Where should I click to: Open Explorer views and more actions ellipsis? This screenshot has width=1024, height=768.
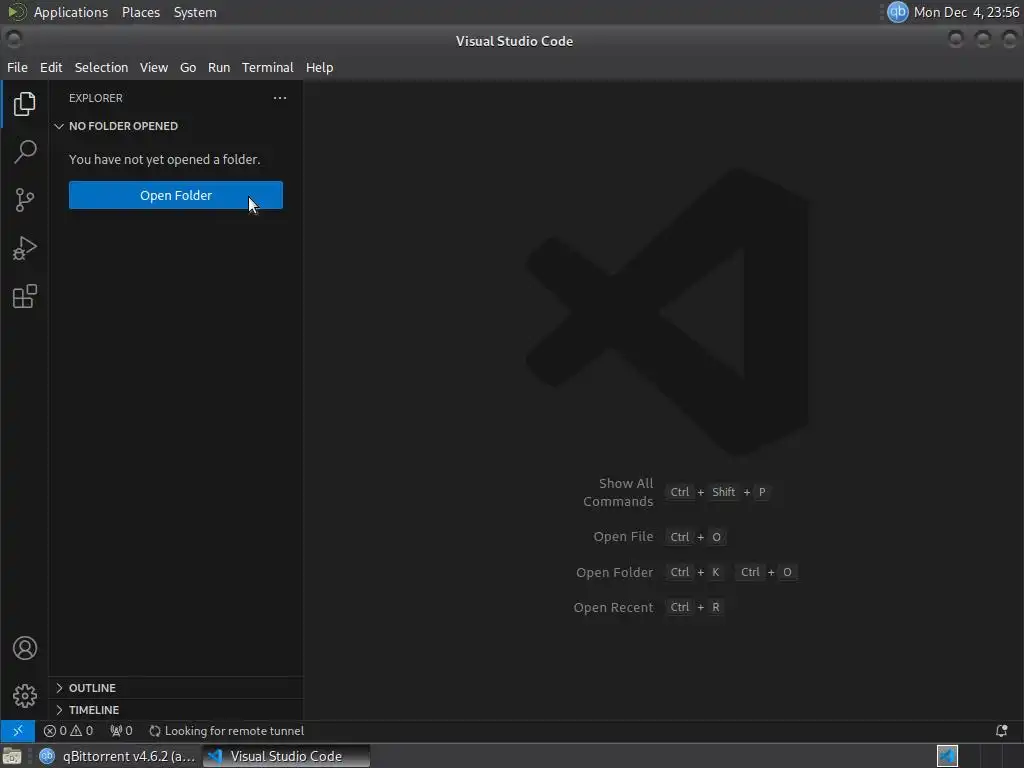(280, 98)
